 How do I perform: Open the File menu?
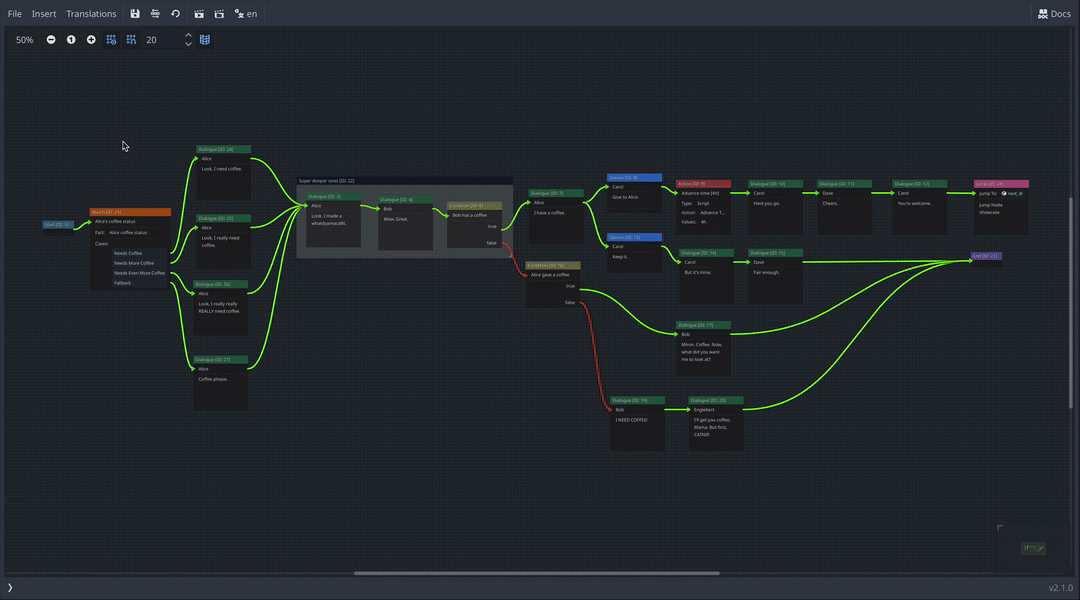coord(15,14)
